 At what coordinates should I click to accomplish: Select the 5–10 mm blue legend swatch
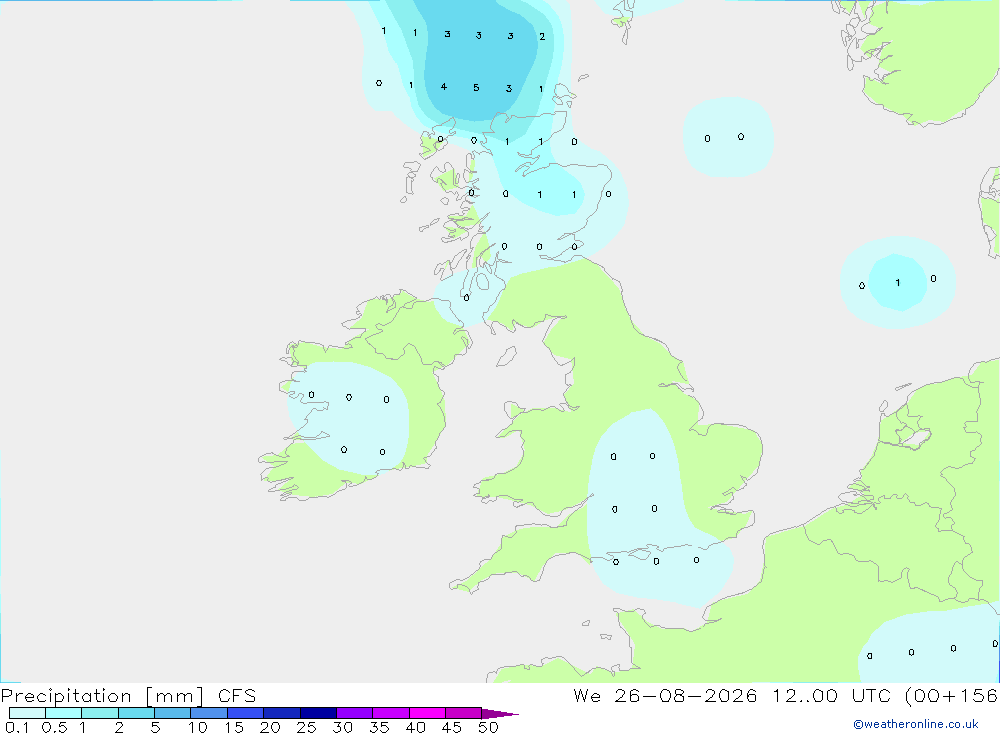(173, 713)
